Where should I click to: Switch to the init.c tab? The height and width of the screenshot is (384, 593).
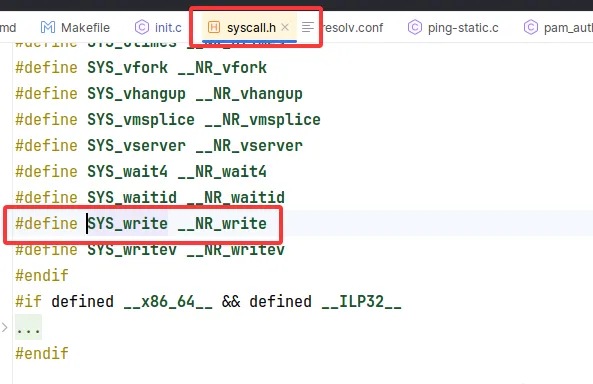(158, 27)
